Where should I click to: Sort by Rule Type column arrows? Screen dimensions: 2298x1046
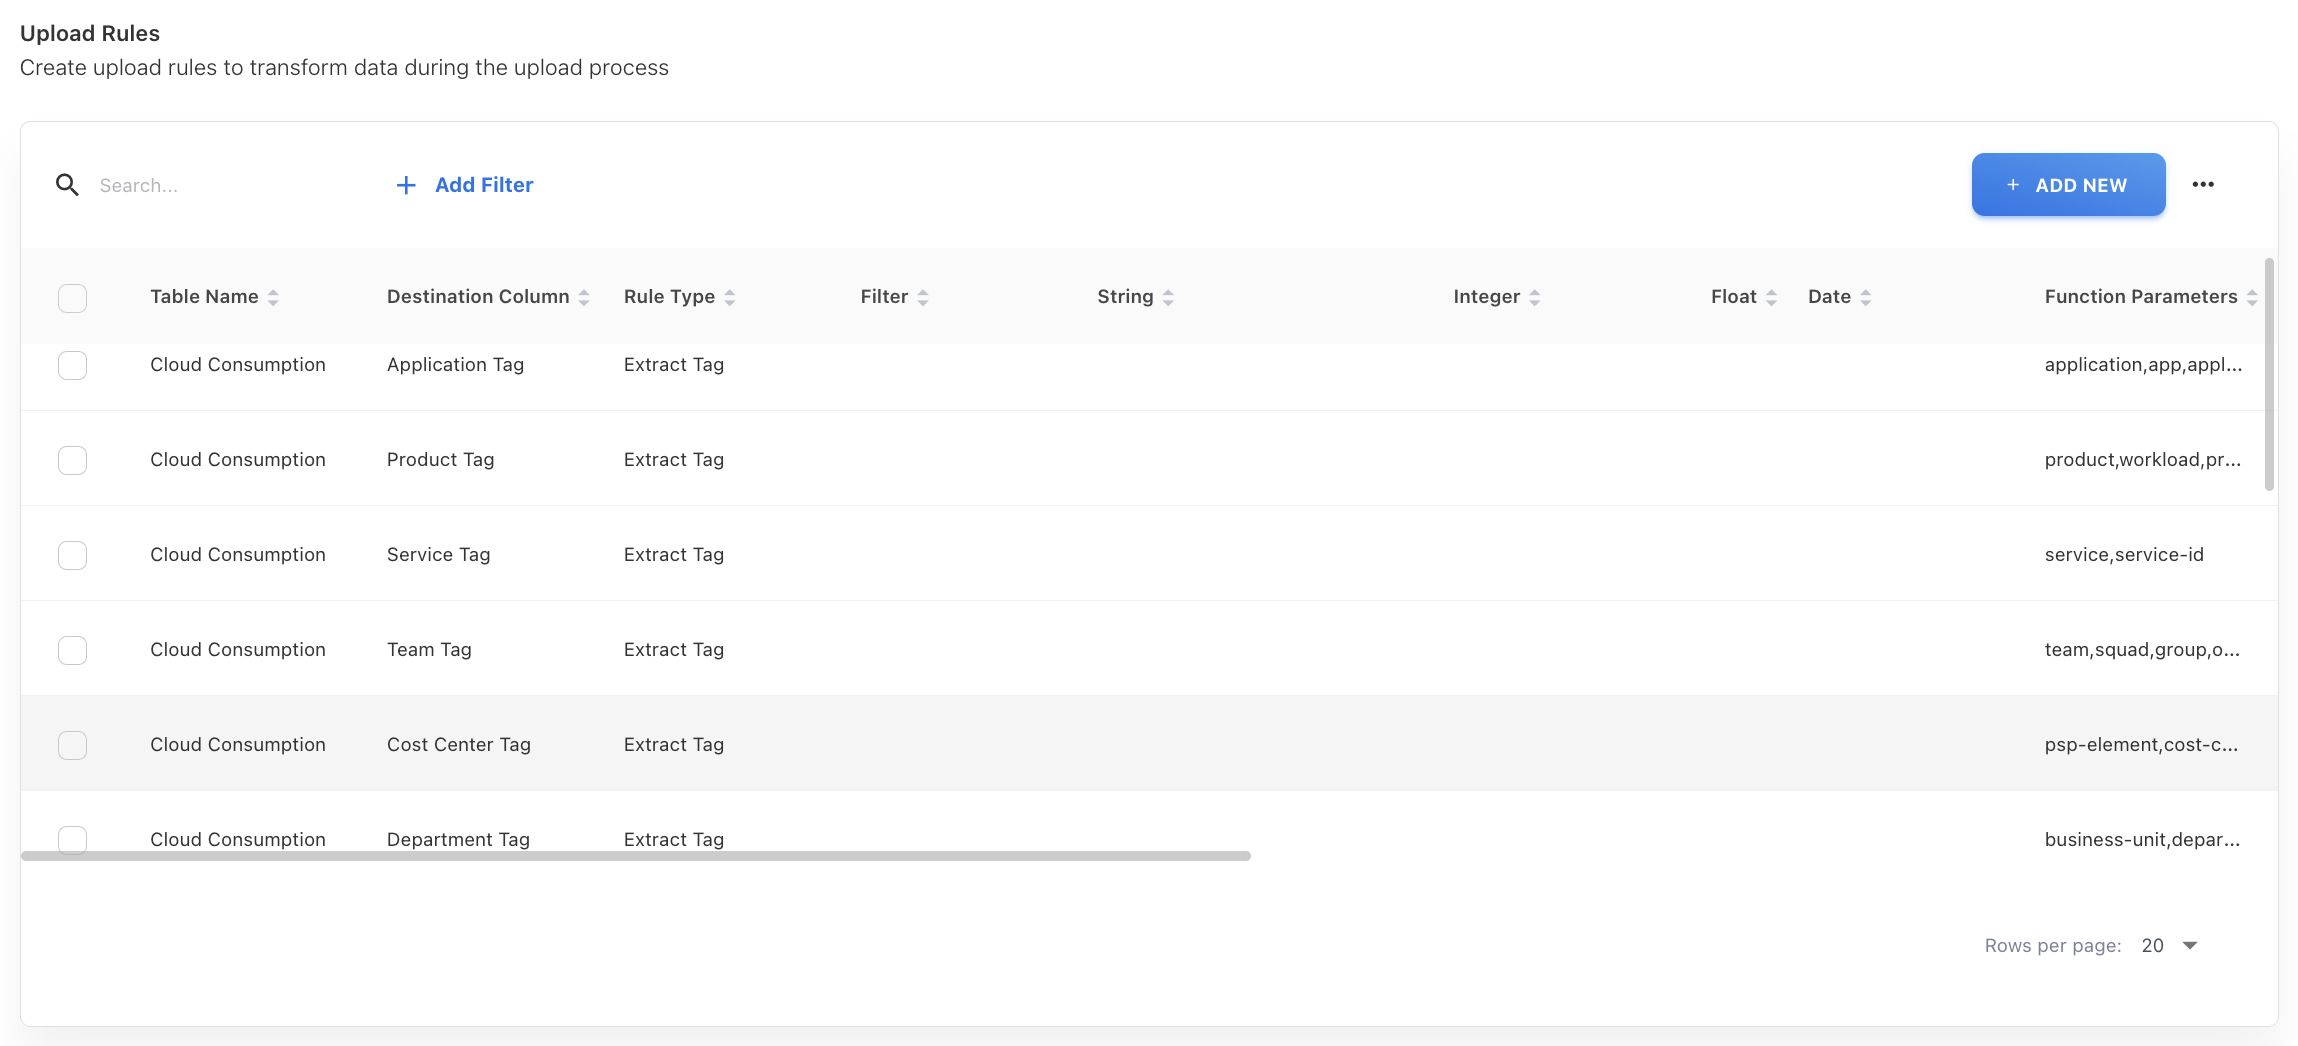pos(730,297)
